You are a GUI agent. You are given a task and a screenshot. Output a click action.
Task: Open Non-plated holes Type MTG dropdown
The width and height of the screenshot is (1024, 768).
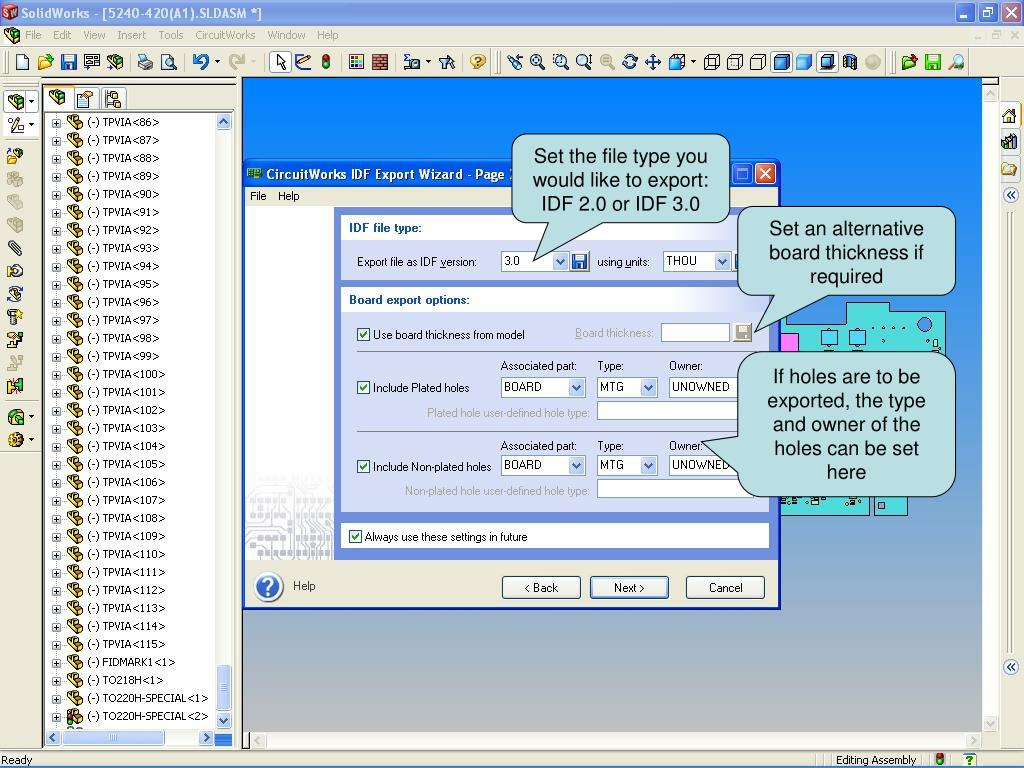point(648,466)
